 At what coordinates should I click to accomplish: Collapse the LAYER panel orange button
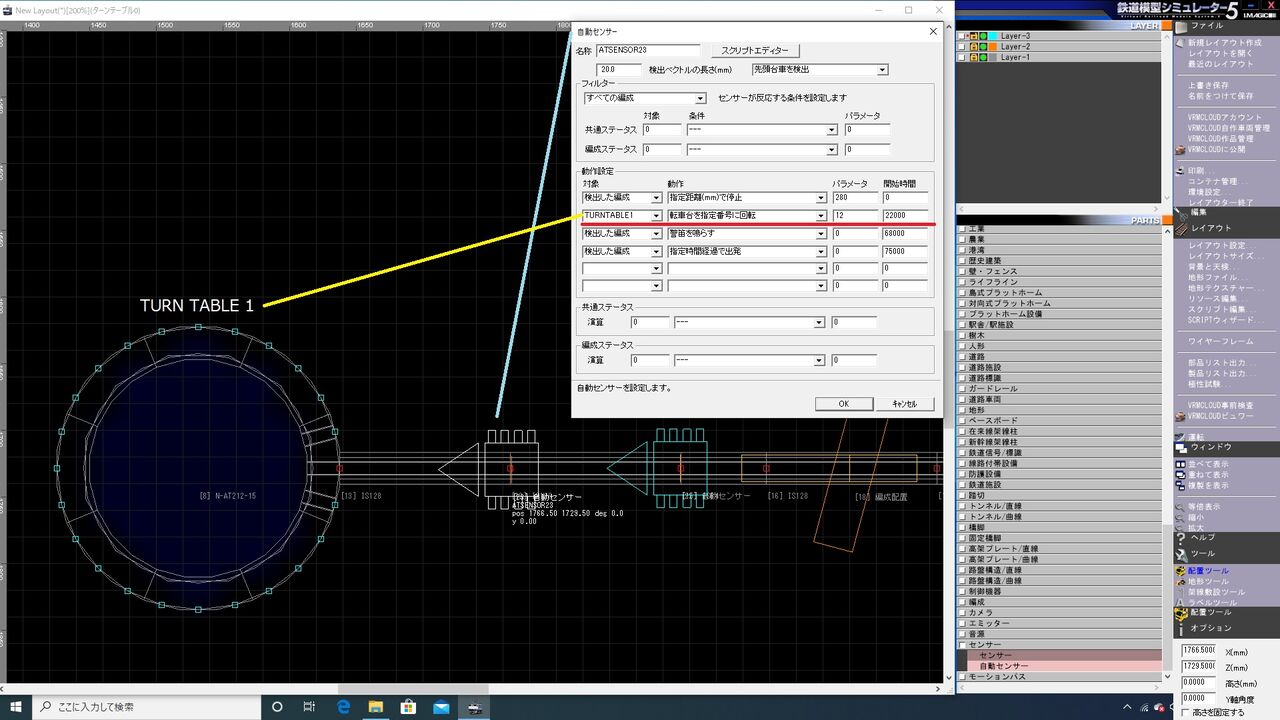tap(1165, 26)
